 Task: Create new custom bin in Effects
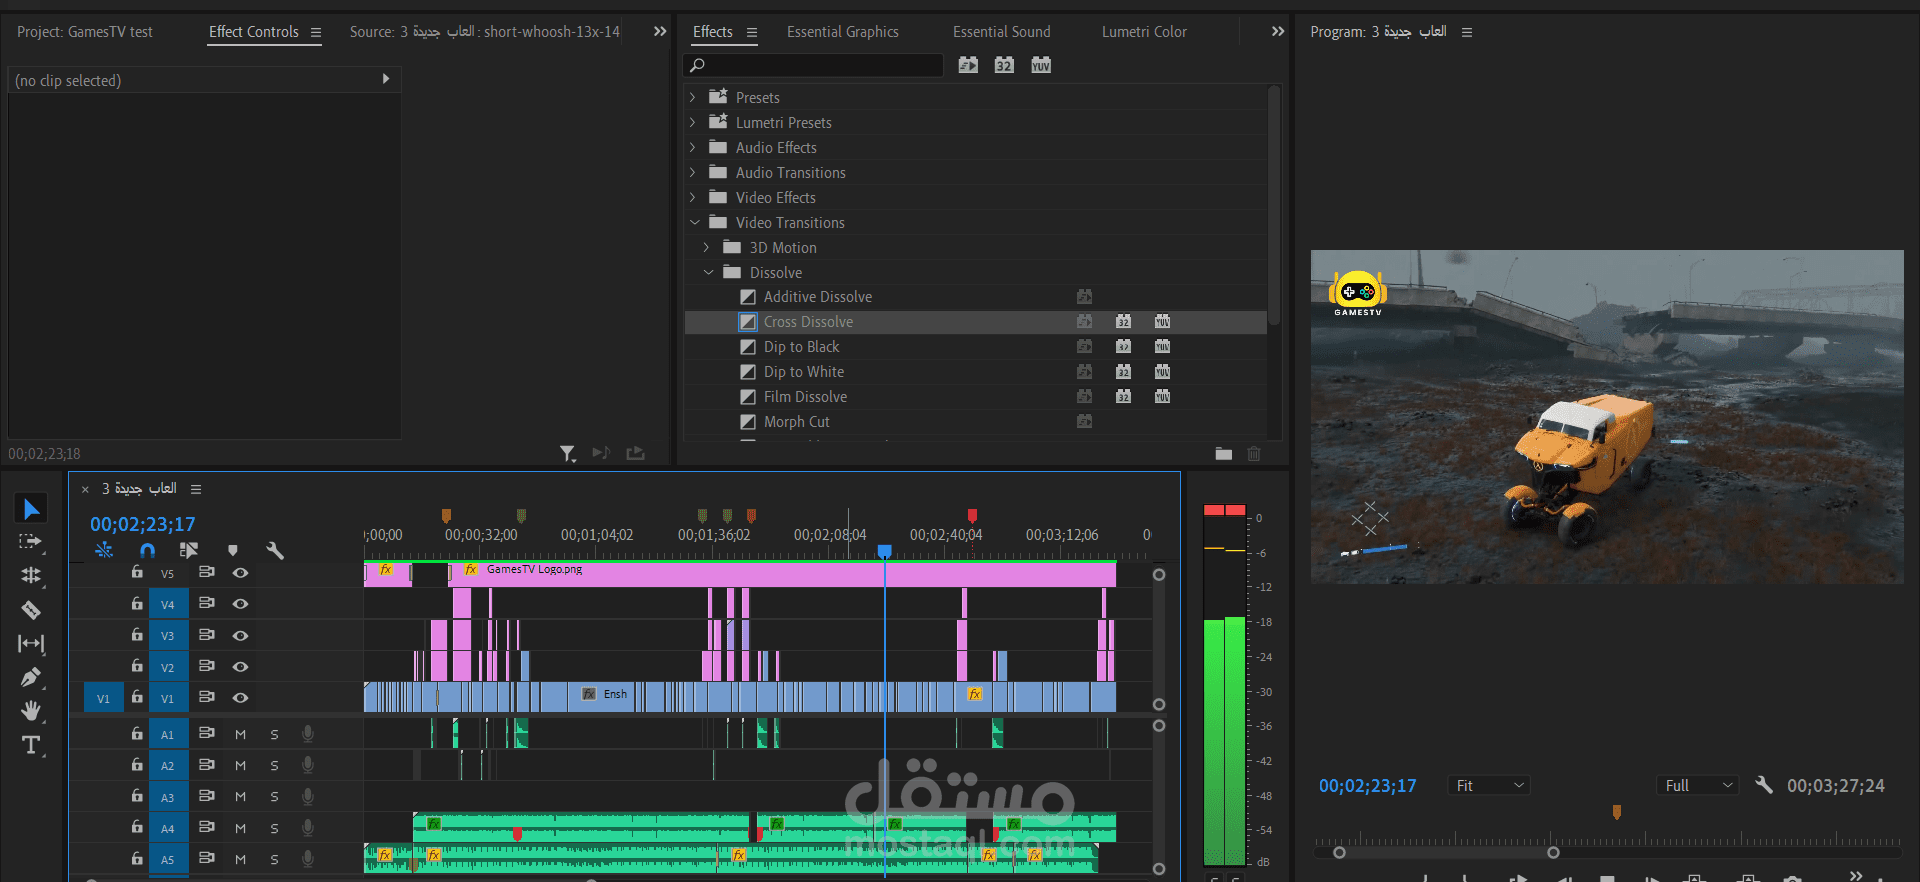[x=1224, y=454]
